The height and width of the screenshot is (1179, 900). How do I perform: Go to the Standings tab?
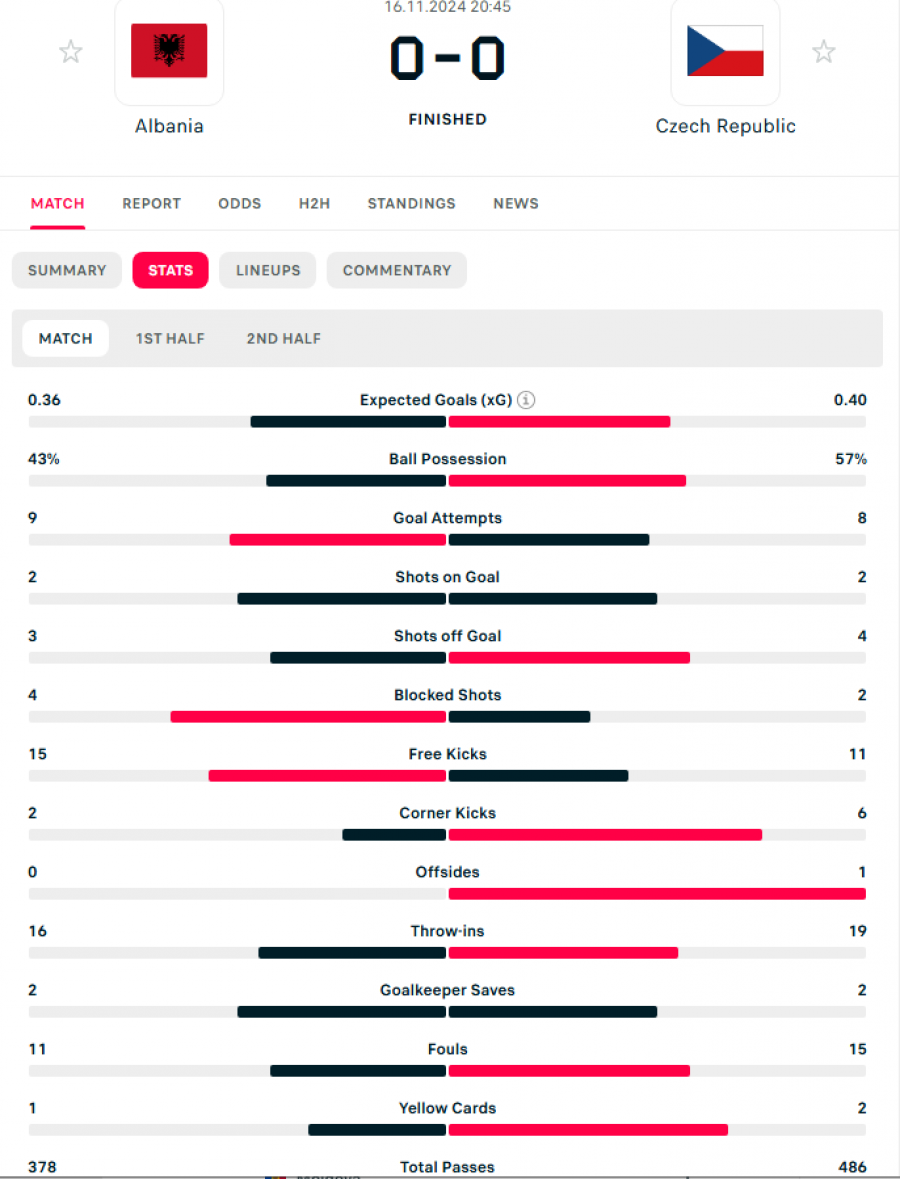[x=411, y=204]
